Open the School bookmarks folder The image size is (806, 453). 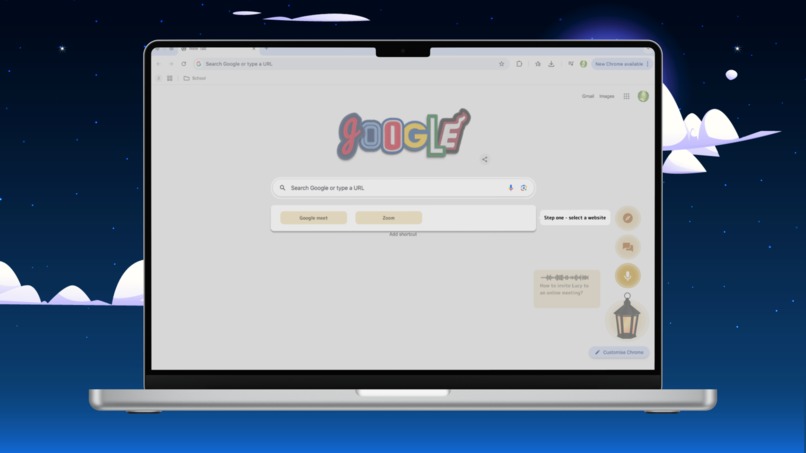[195, 78]
